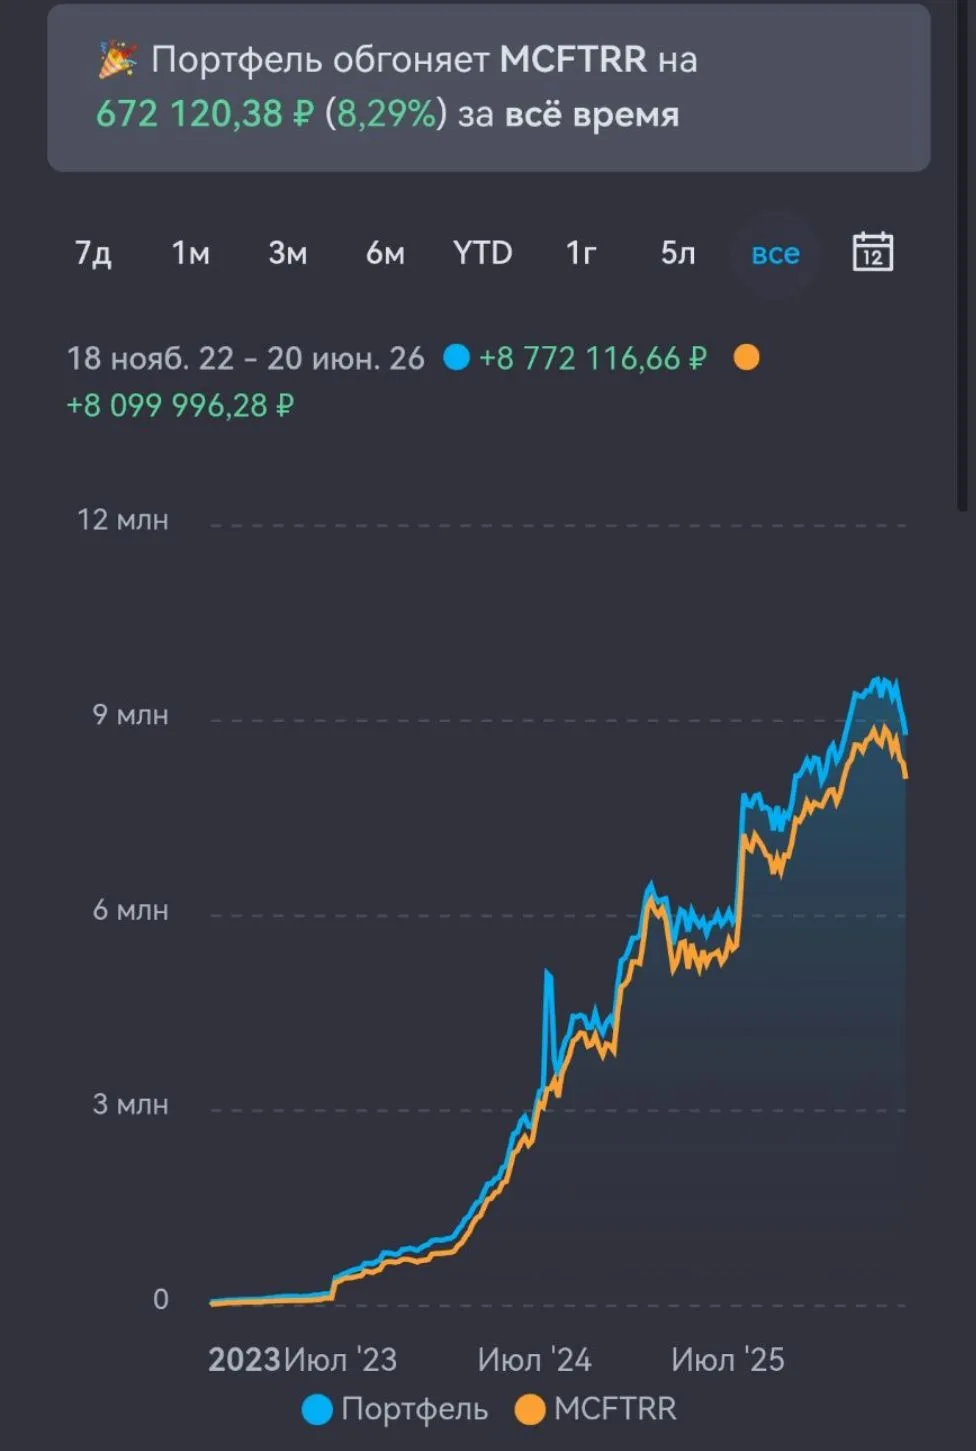Click the orange legend dot for MCFTRR
Screen dimensions: 976x1451
pos(529,1410)
